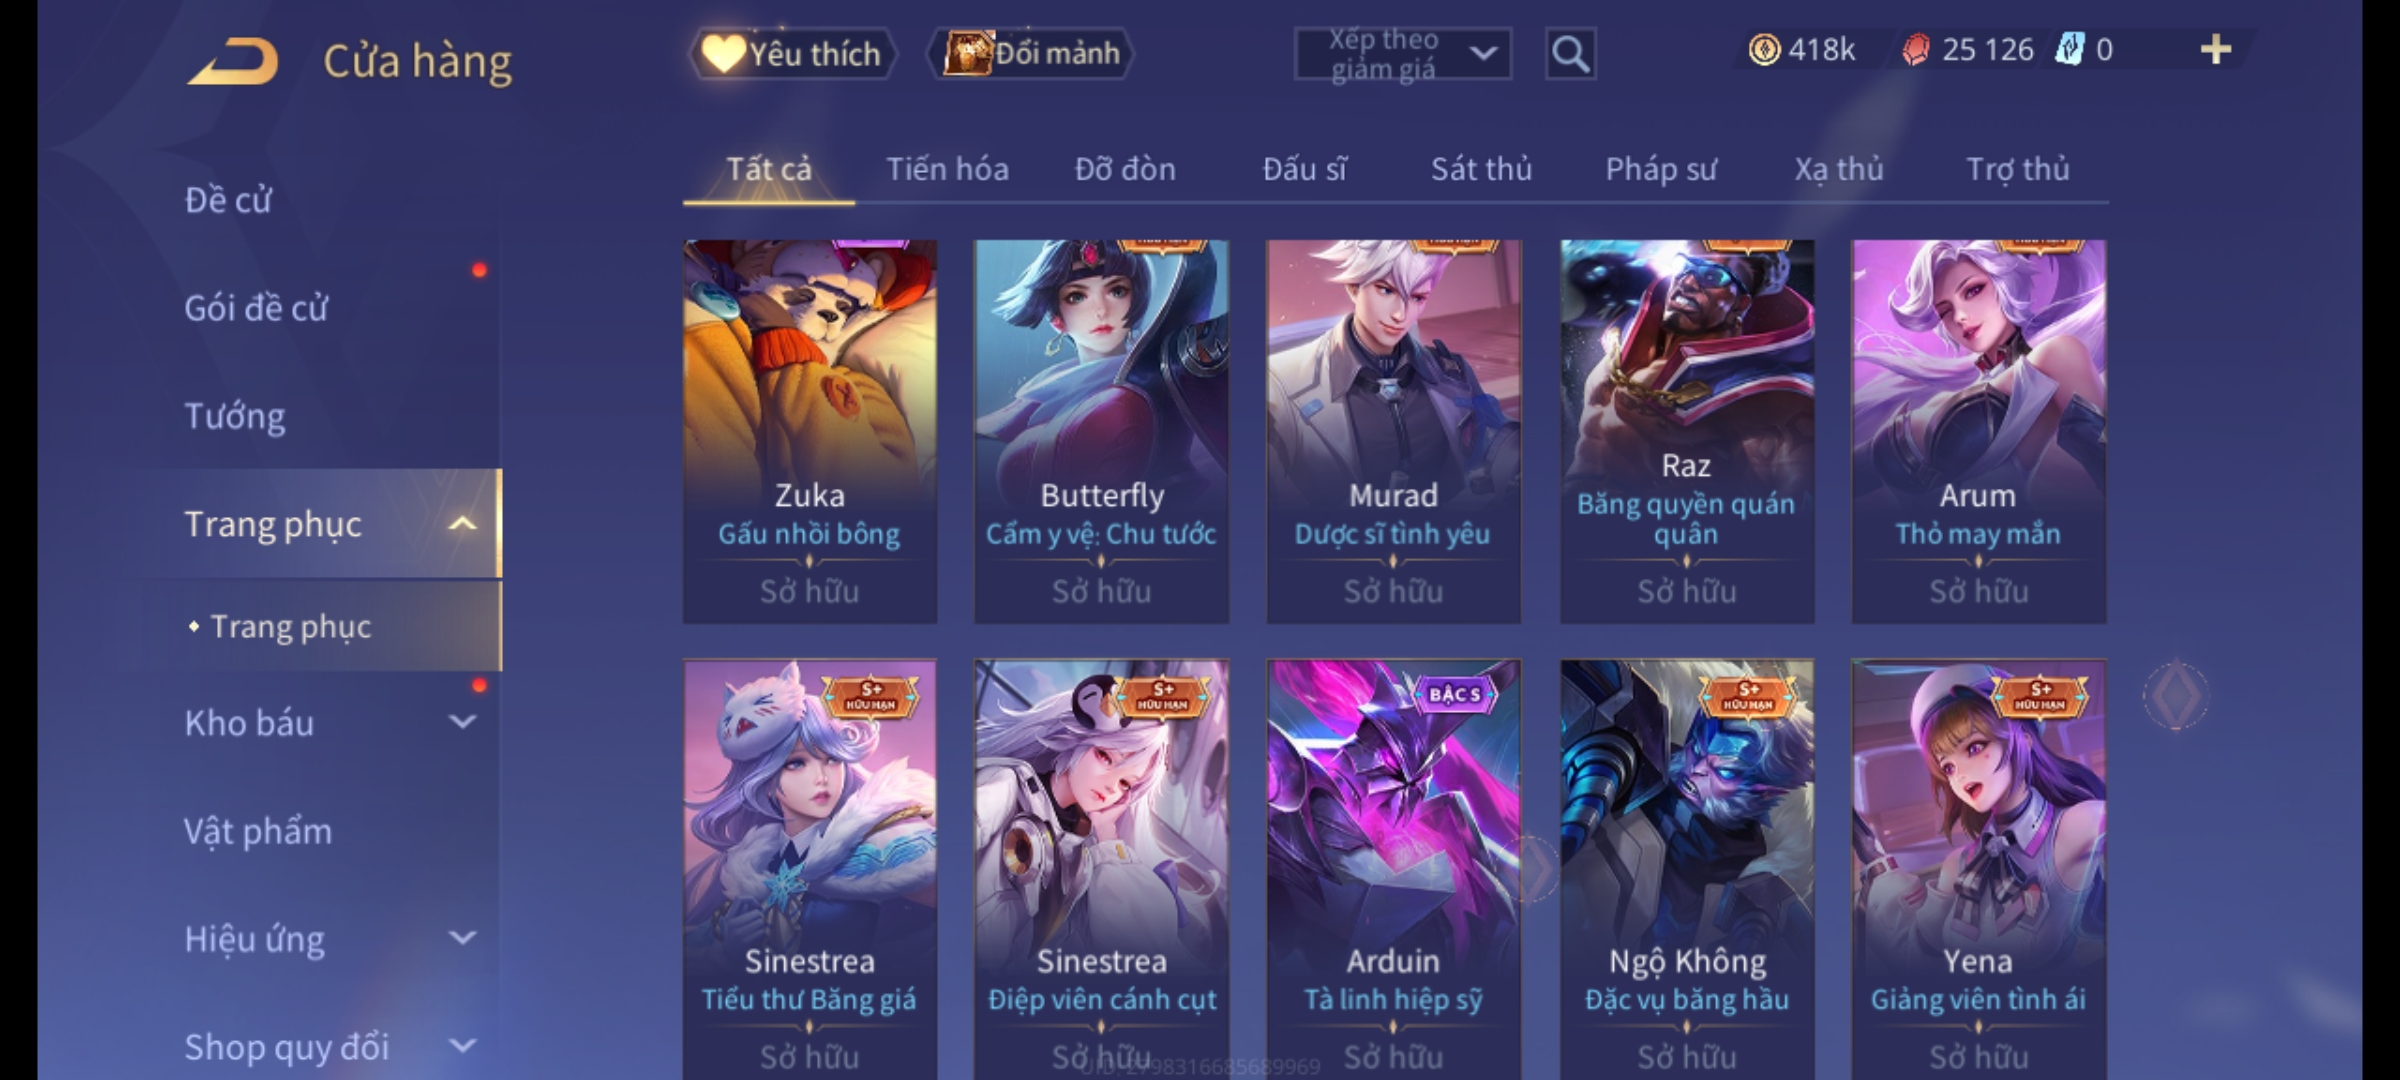The width and height of the screenshot is (2400, 1080).
Task: Select the Arduin Tà linh hiệp sỹ card
Action: [x=1393, y=869]
